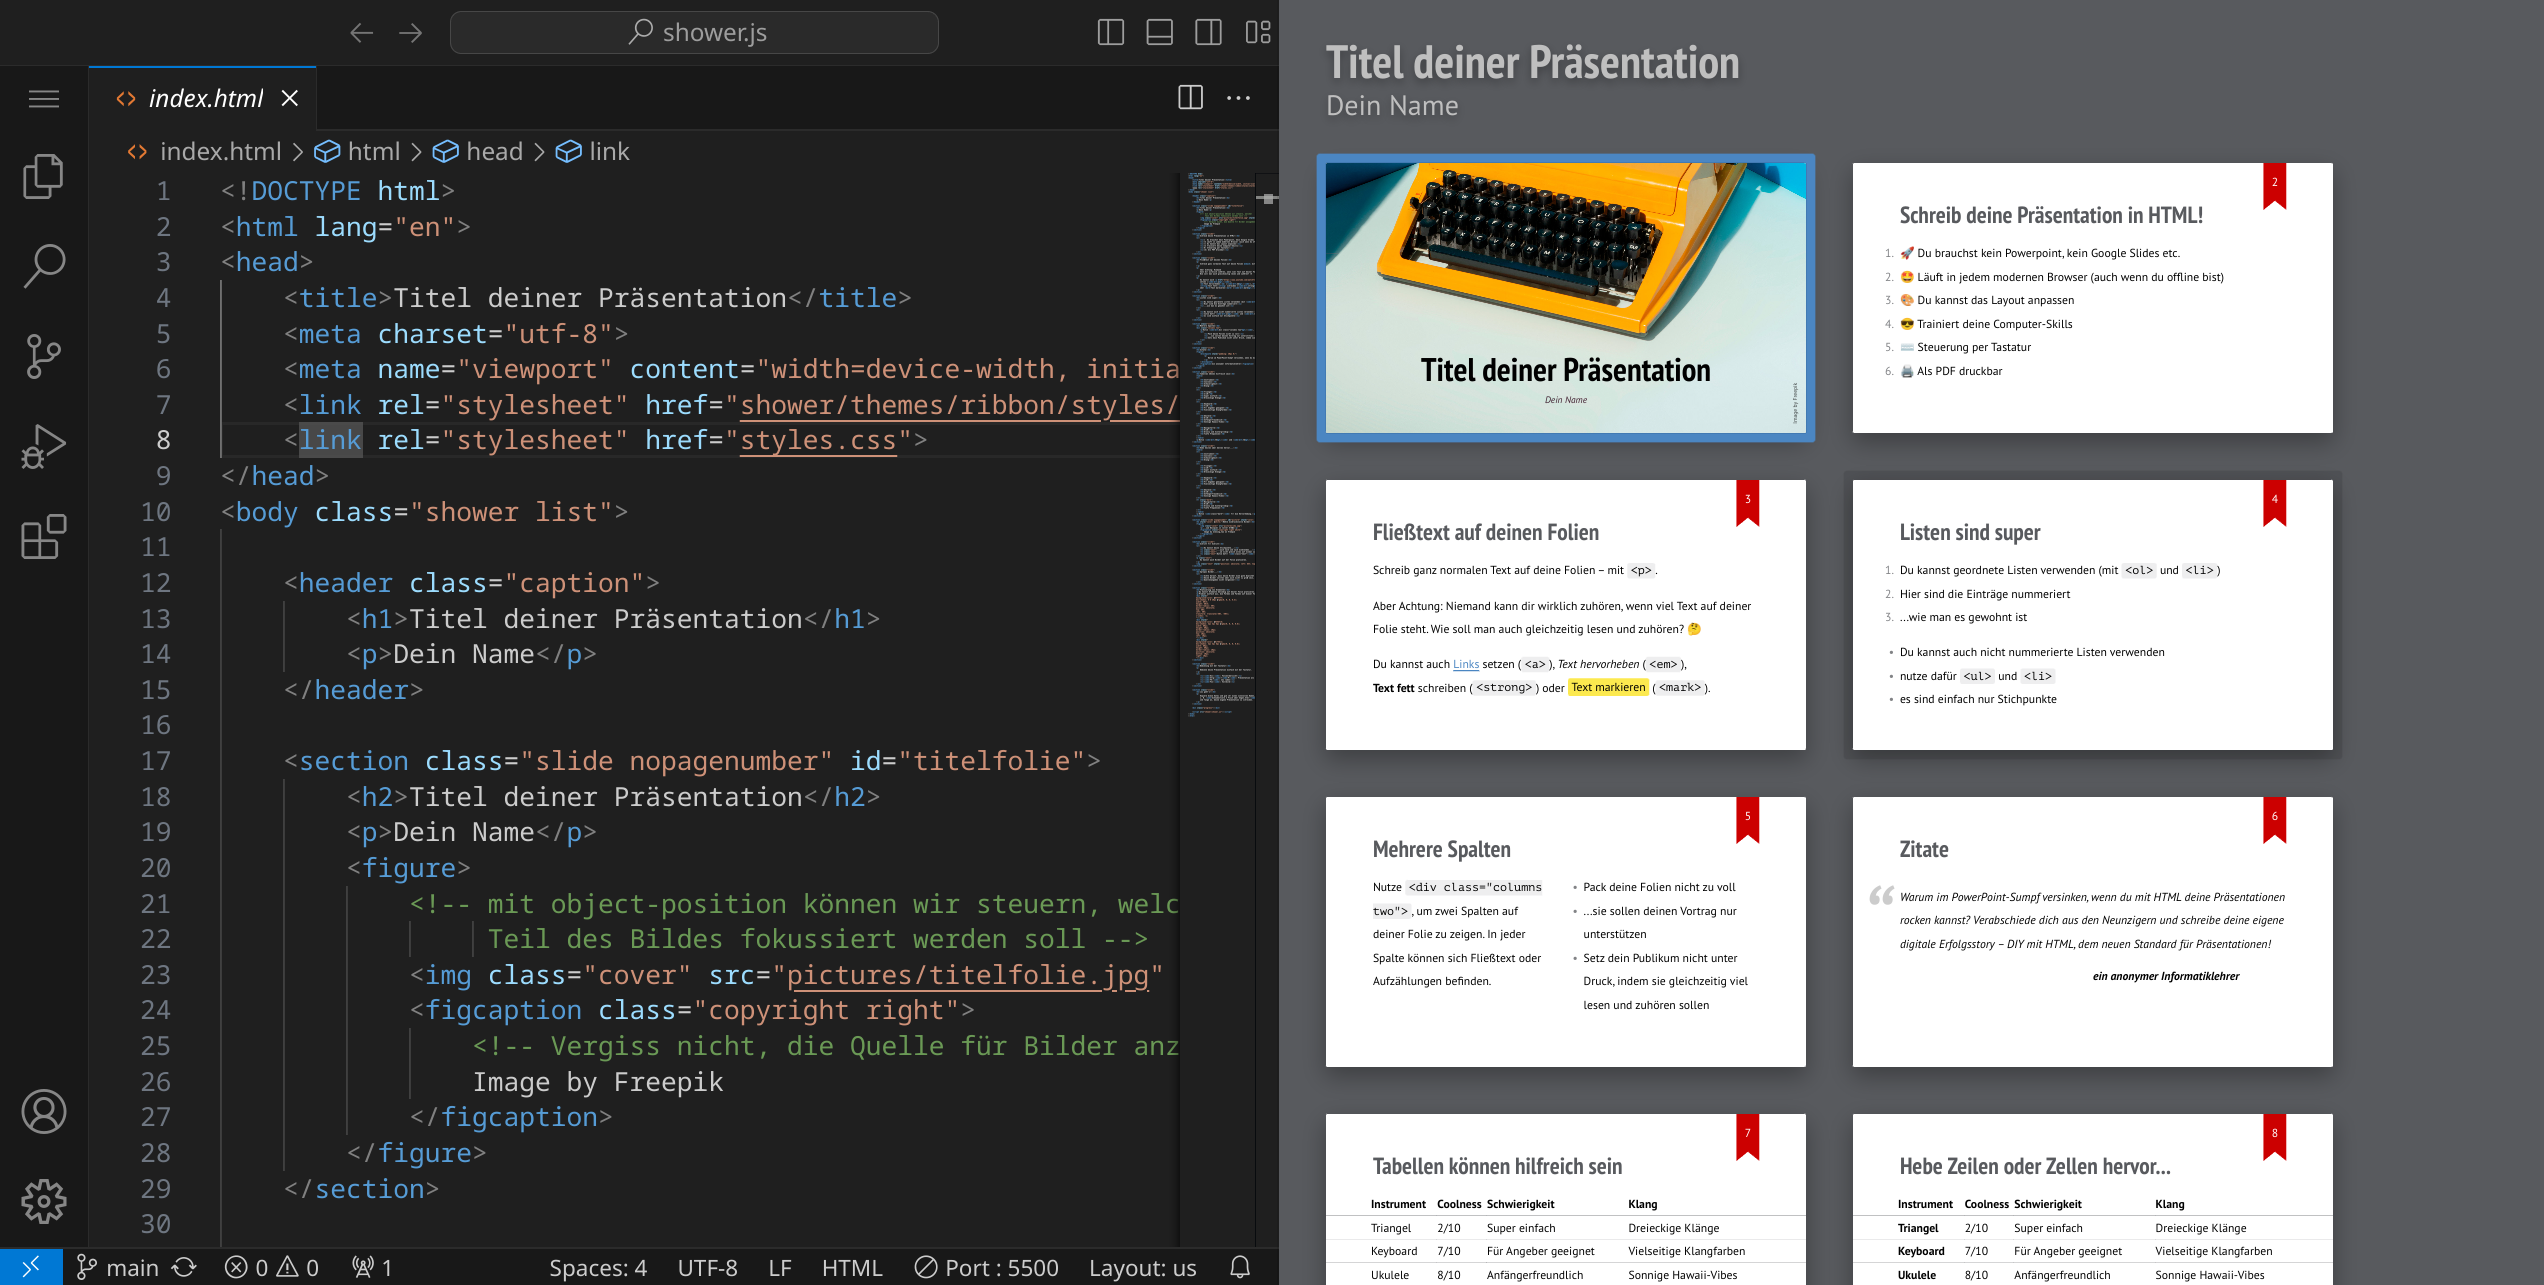Select the index.html editor tab
This screenshot has width=2544, height=1285.
[x=205, y=98]
